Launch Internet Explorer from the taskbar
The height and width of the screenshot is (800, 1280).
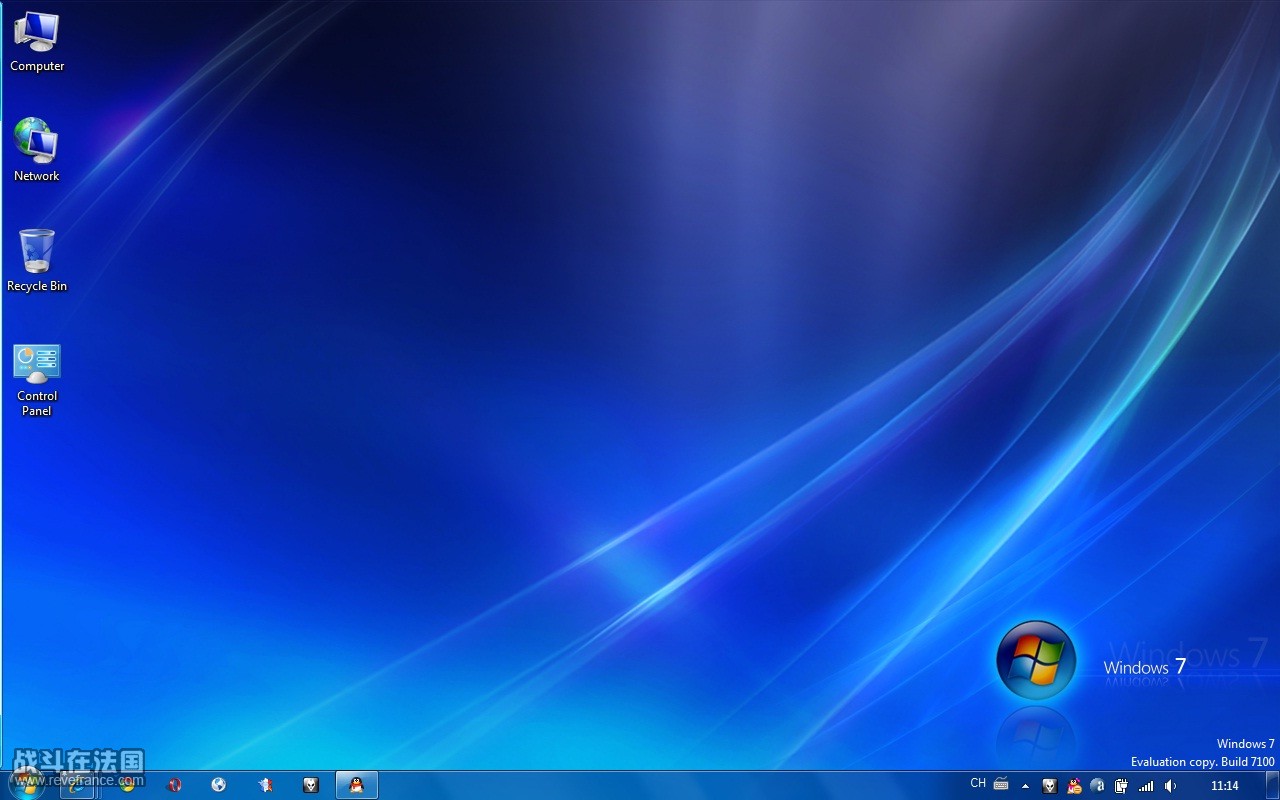(77, 785)
